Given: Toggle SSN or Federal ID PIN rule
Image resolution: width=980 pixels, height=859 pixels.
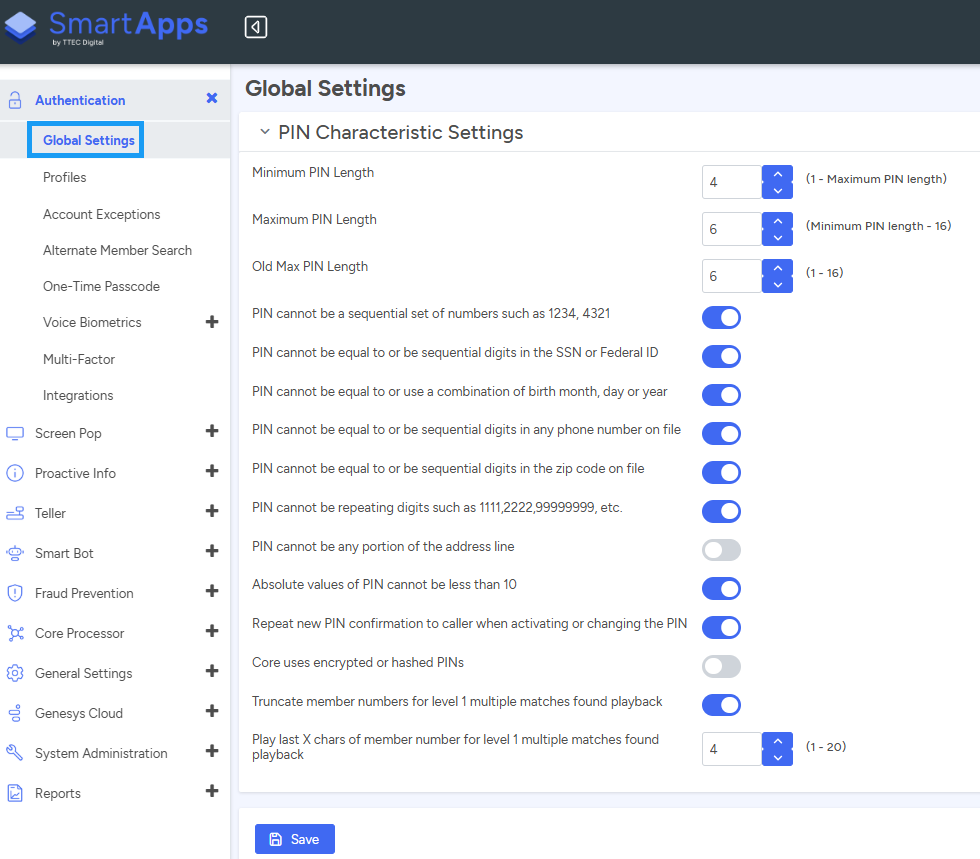Looking at the screenshot, I should coord(721,356).
